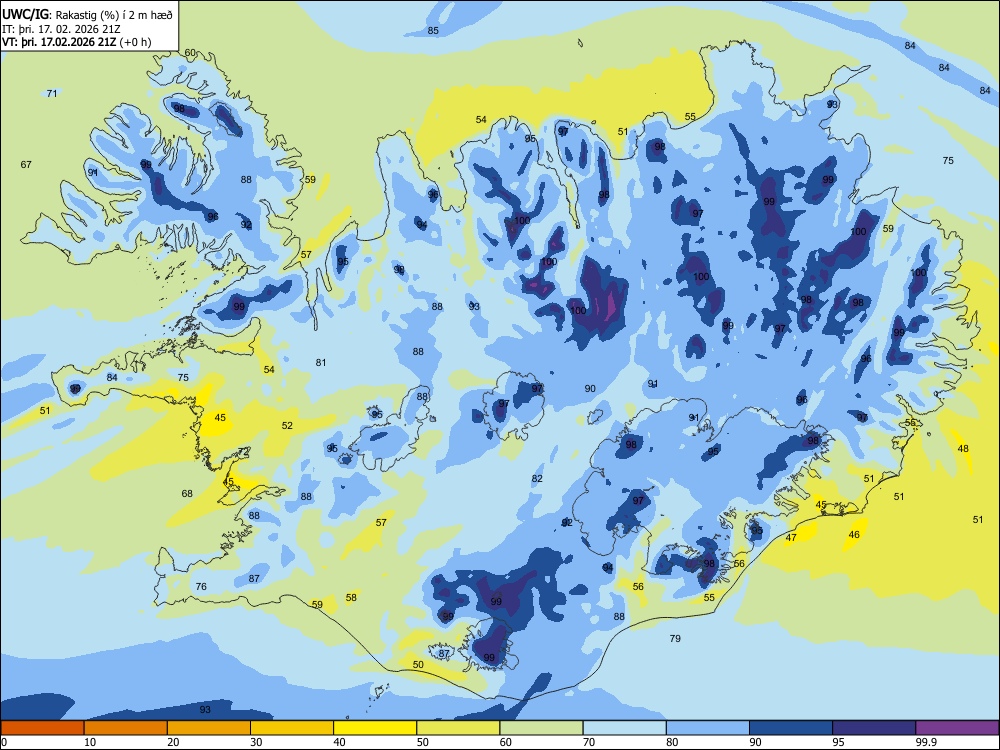The image size is (1000, 750).
Task: Click the '50' value in the yellow southern area
Action: tap(418, 665)
